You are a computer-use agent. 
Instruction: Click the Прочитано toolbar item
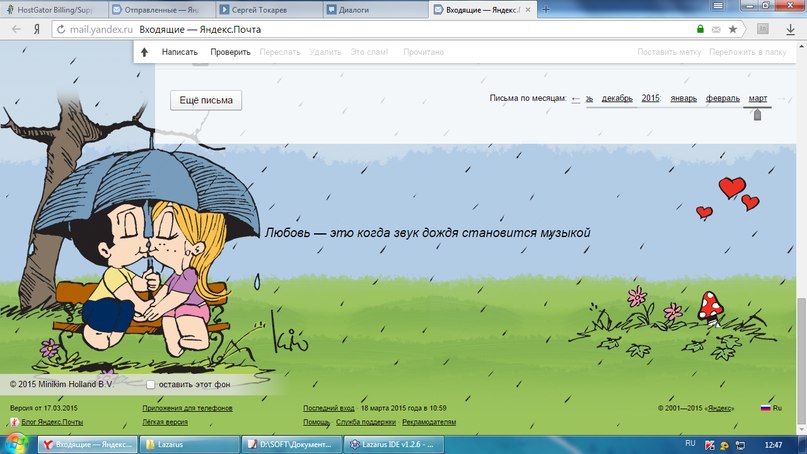click(424, 52)
